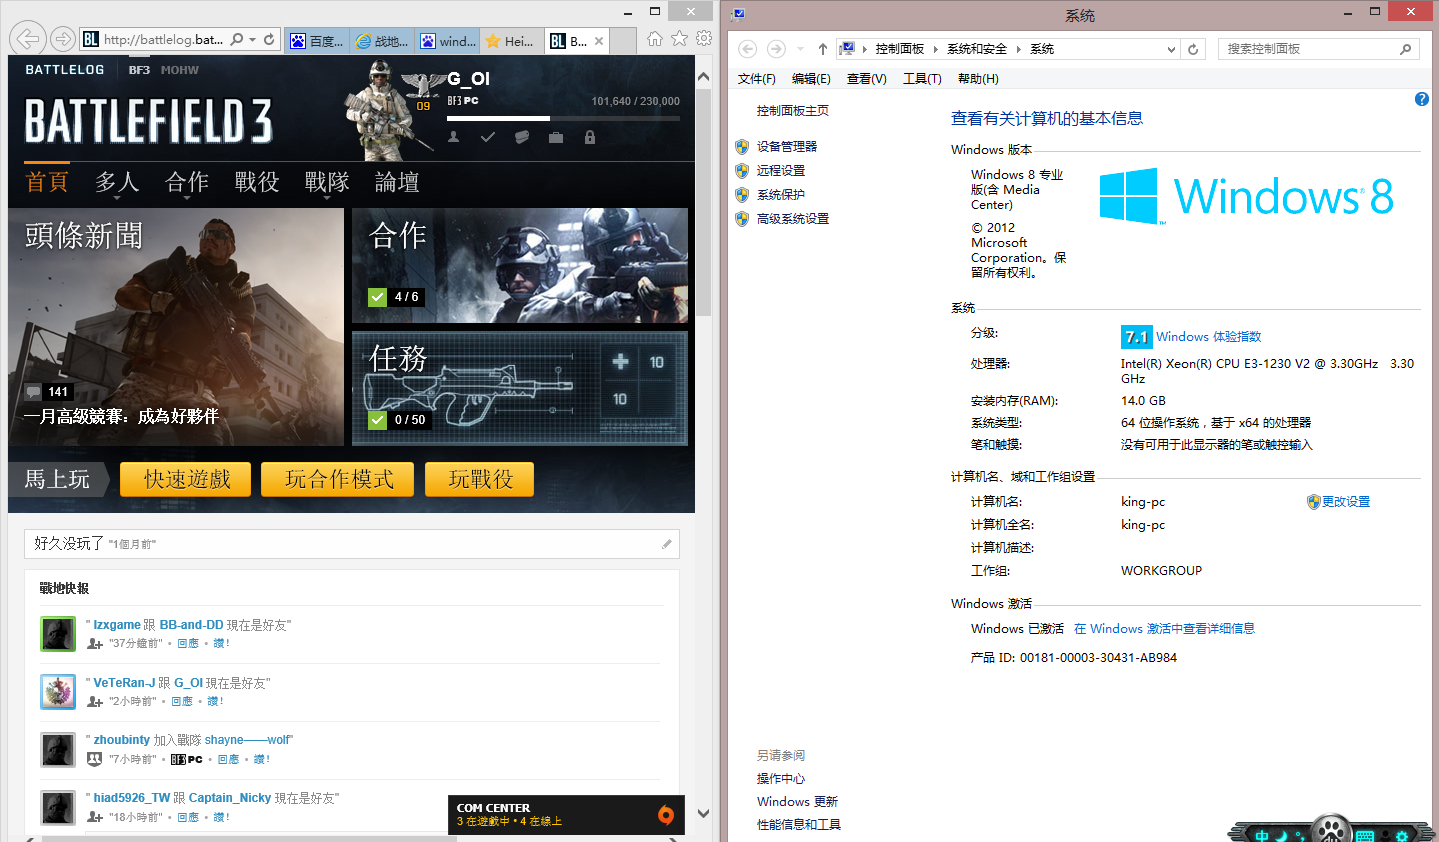Switch to the 战地 browser tab

tap(381, 41)
